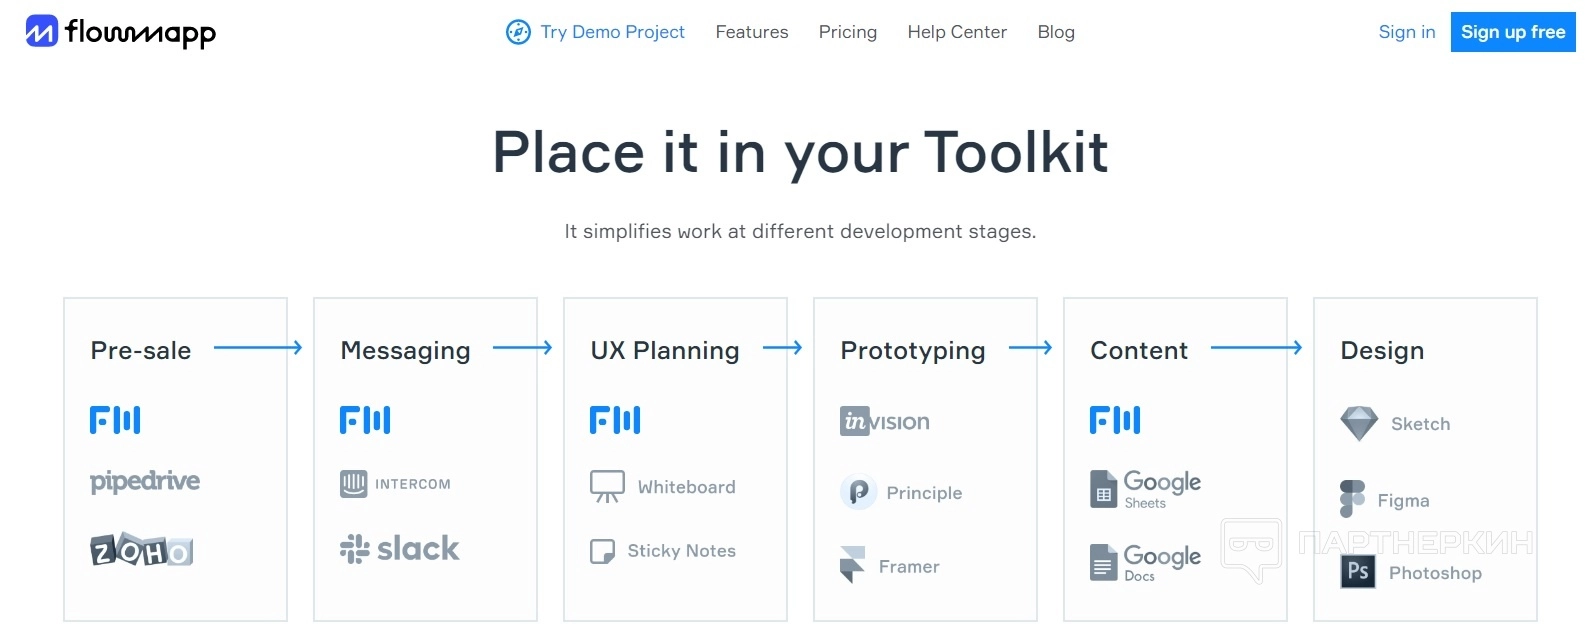Click the compass icon beside Try Demo Project
This screenshot has height=637, width=1585.
coord(518,32)
